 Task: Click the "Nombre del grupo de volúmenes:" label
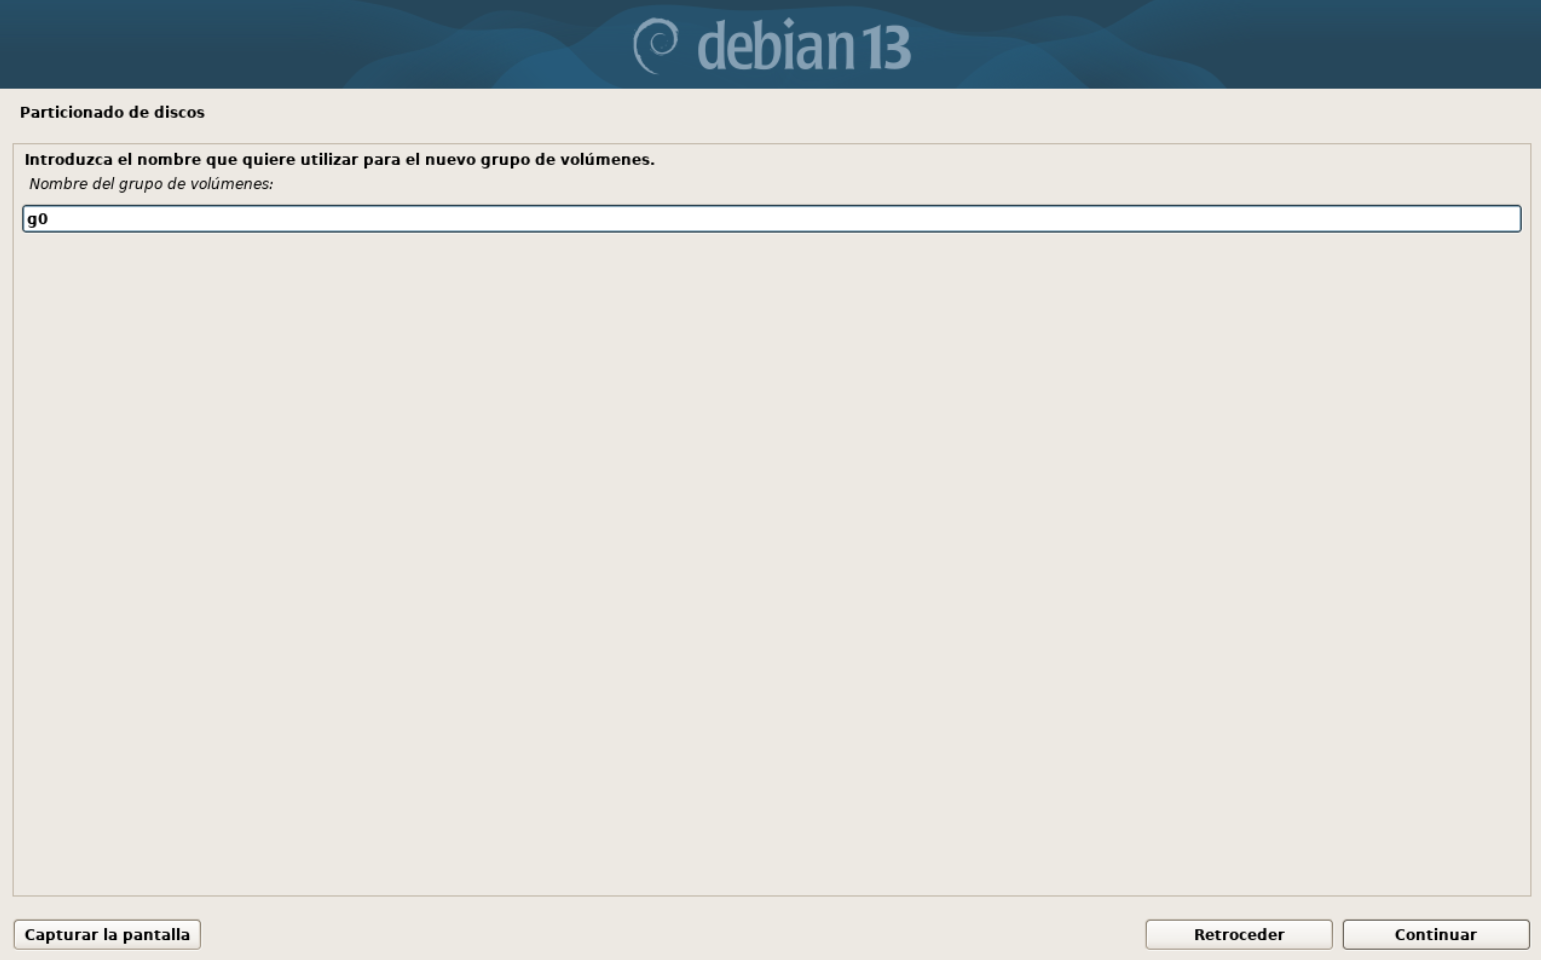click(x=151, y=184)
